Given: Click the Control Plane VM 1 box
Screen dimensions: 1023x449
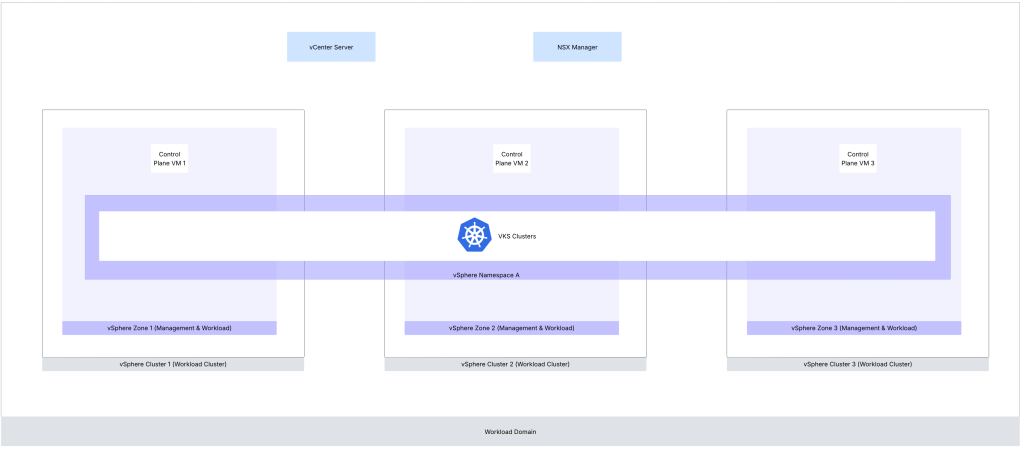Looking at the screenshot, I should 169,158.
